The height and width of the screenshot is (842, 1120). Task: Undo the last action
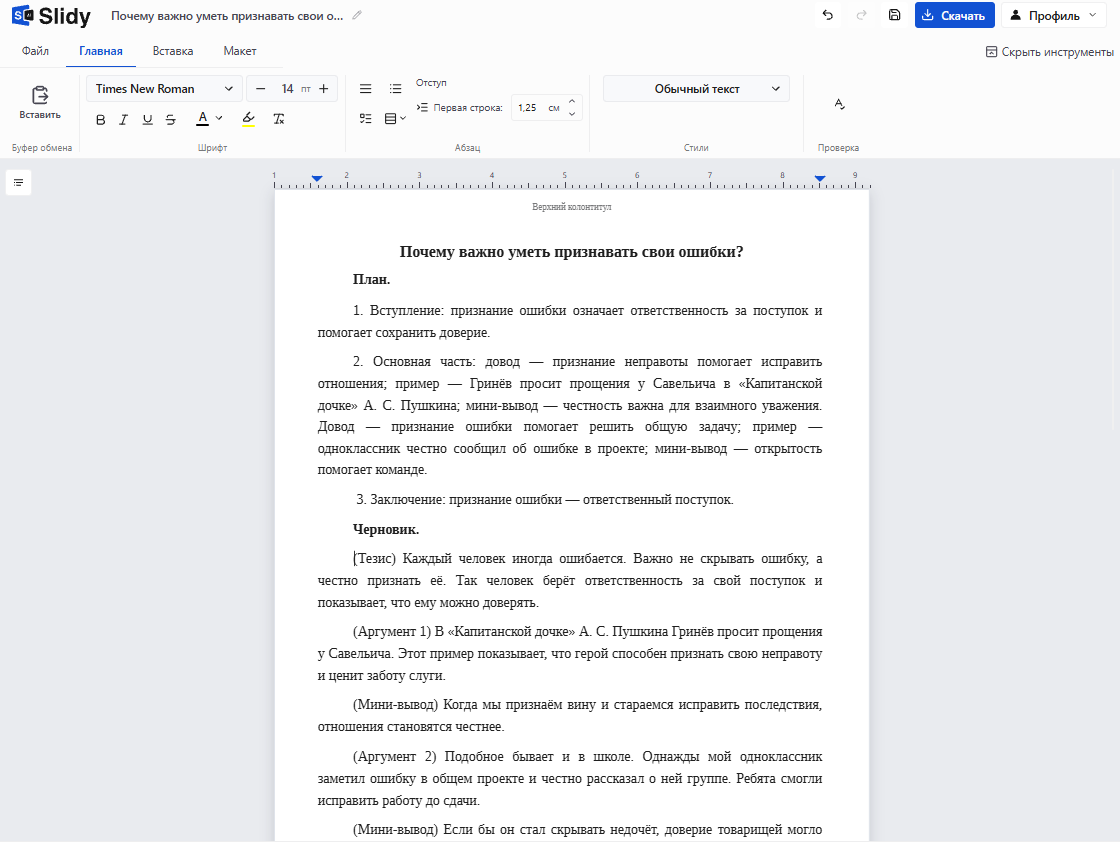tap(828, 15)
